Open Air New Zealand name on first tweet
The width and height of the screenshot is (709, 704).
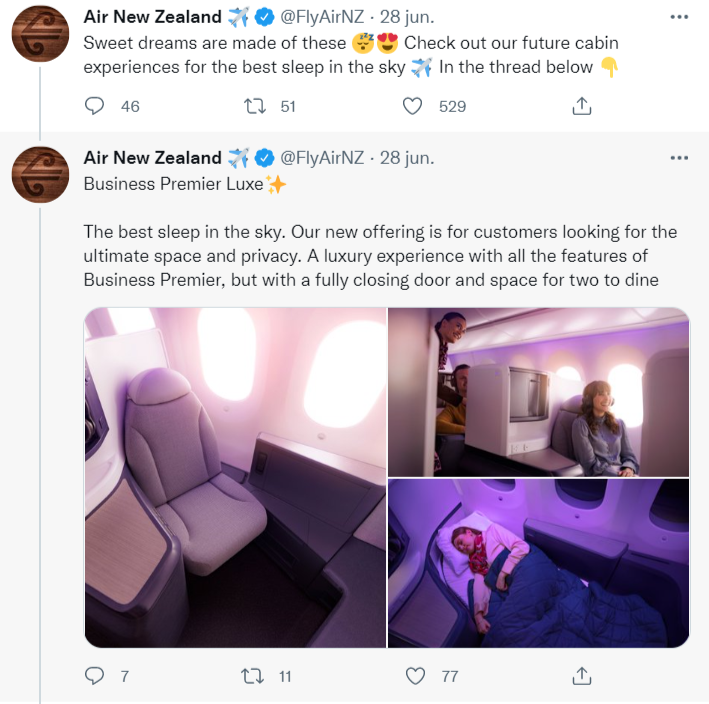click(152, 17)
